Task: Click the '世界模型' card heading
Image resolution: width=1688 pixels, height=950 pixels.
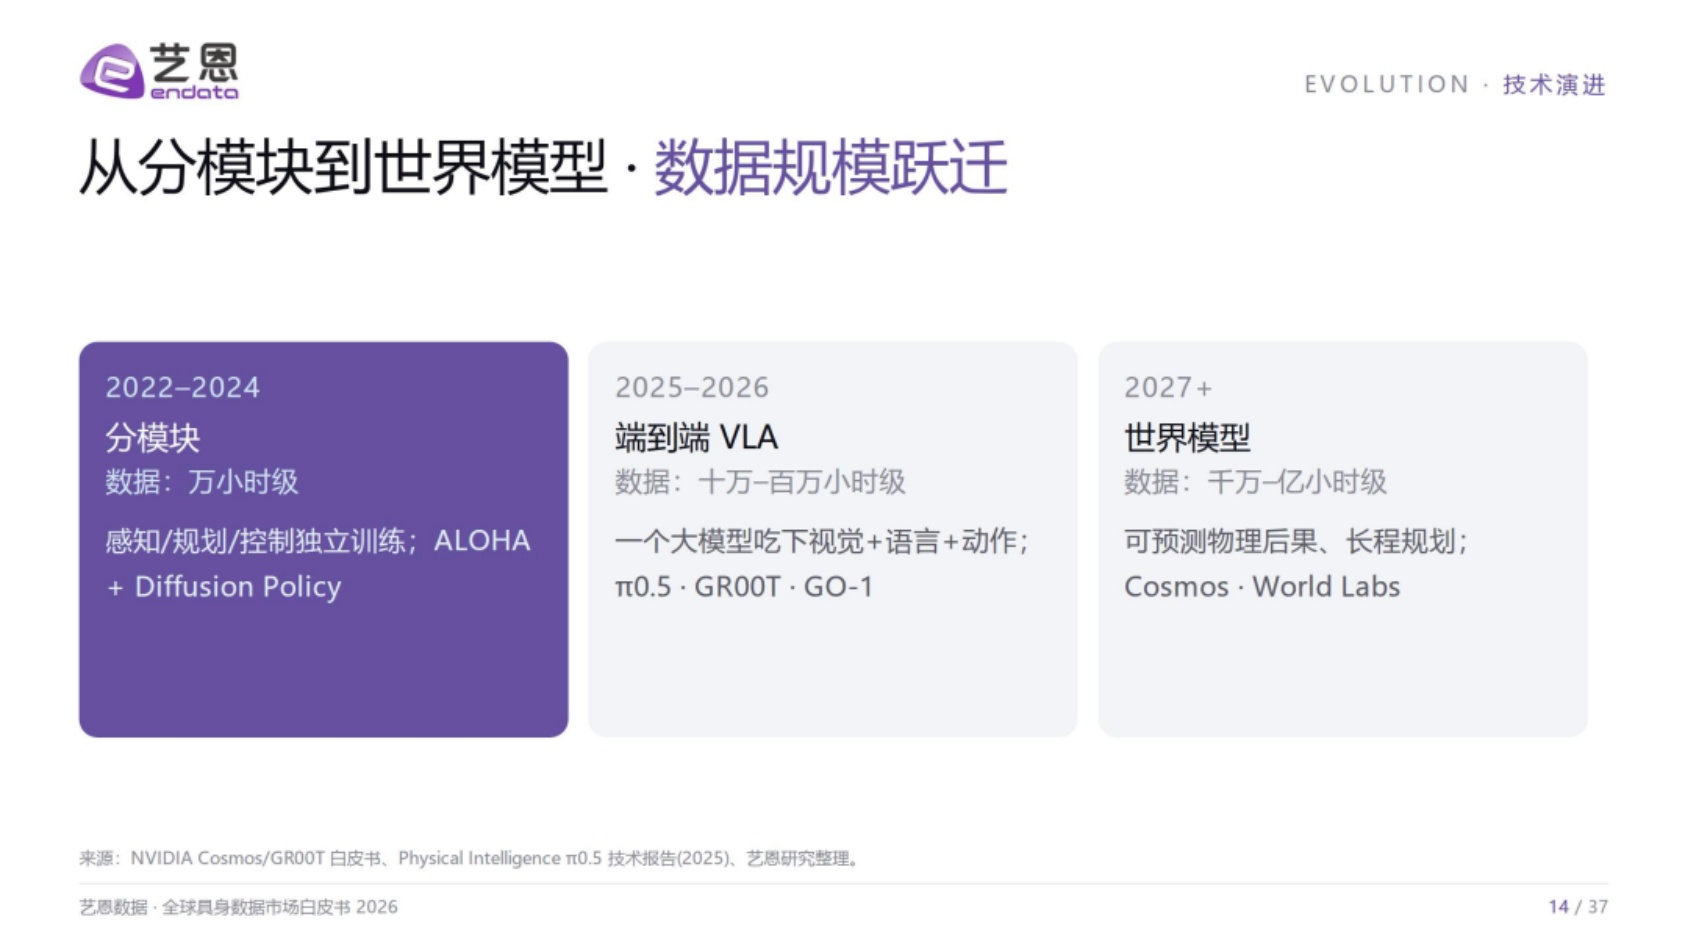Action: click(1187, 437)
